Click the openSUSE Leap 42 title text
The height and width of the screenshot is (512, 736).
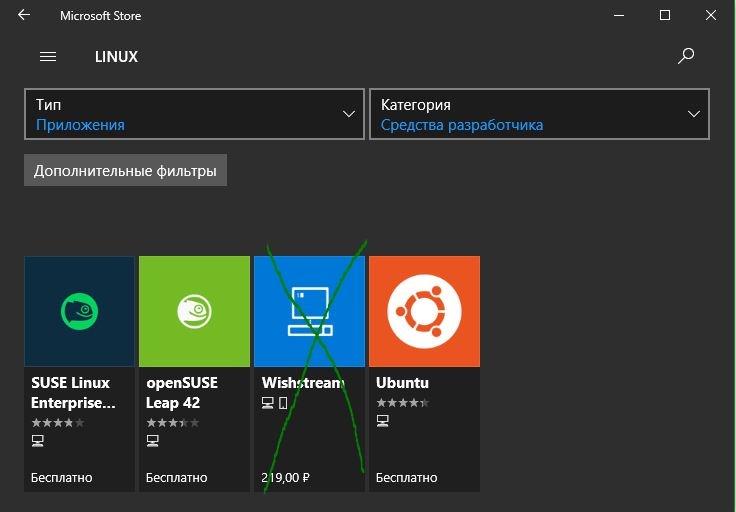182,393
